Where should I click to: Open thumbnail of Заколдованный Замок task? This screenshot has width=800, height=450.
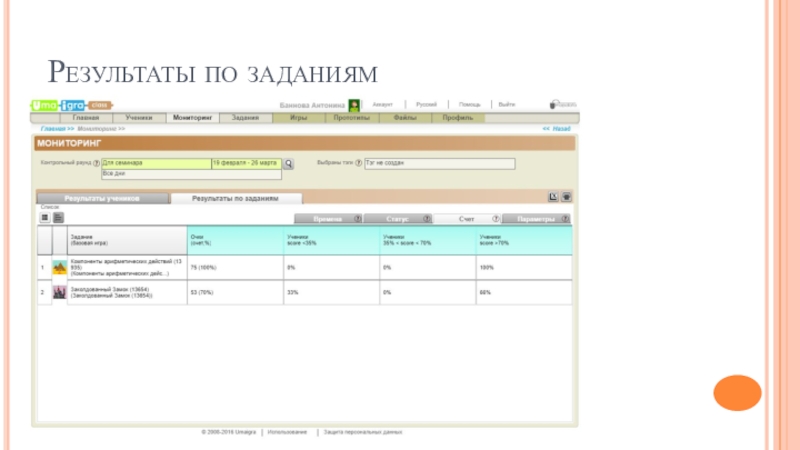point(60,292)
